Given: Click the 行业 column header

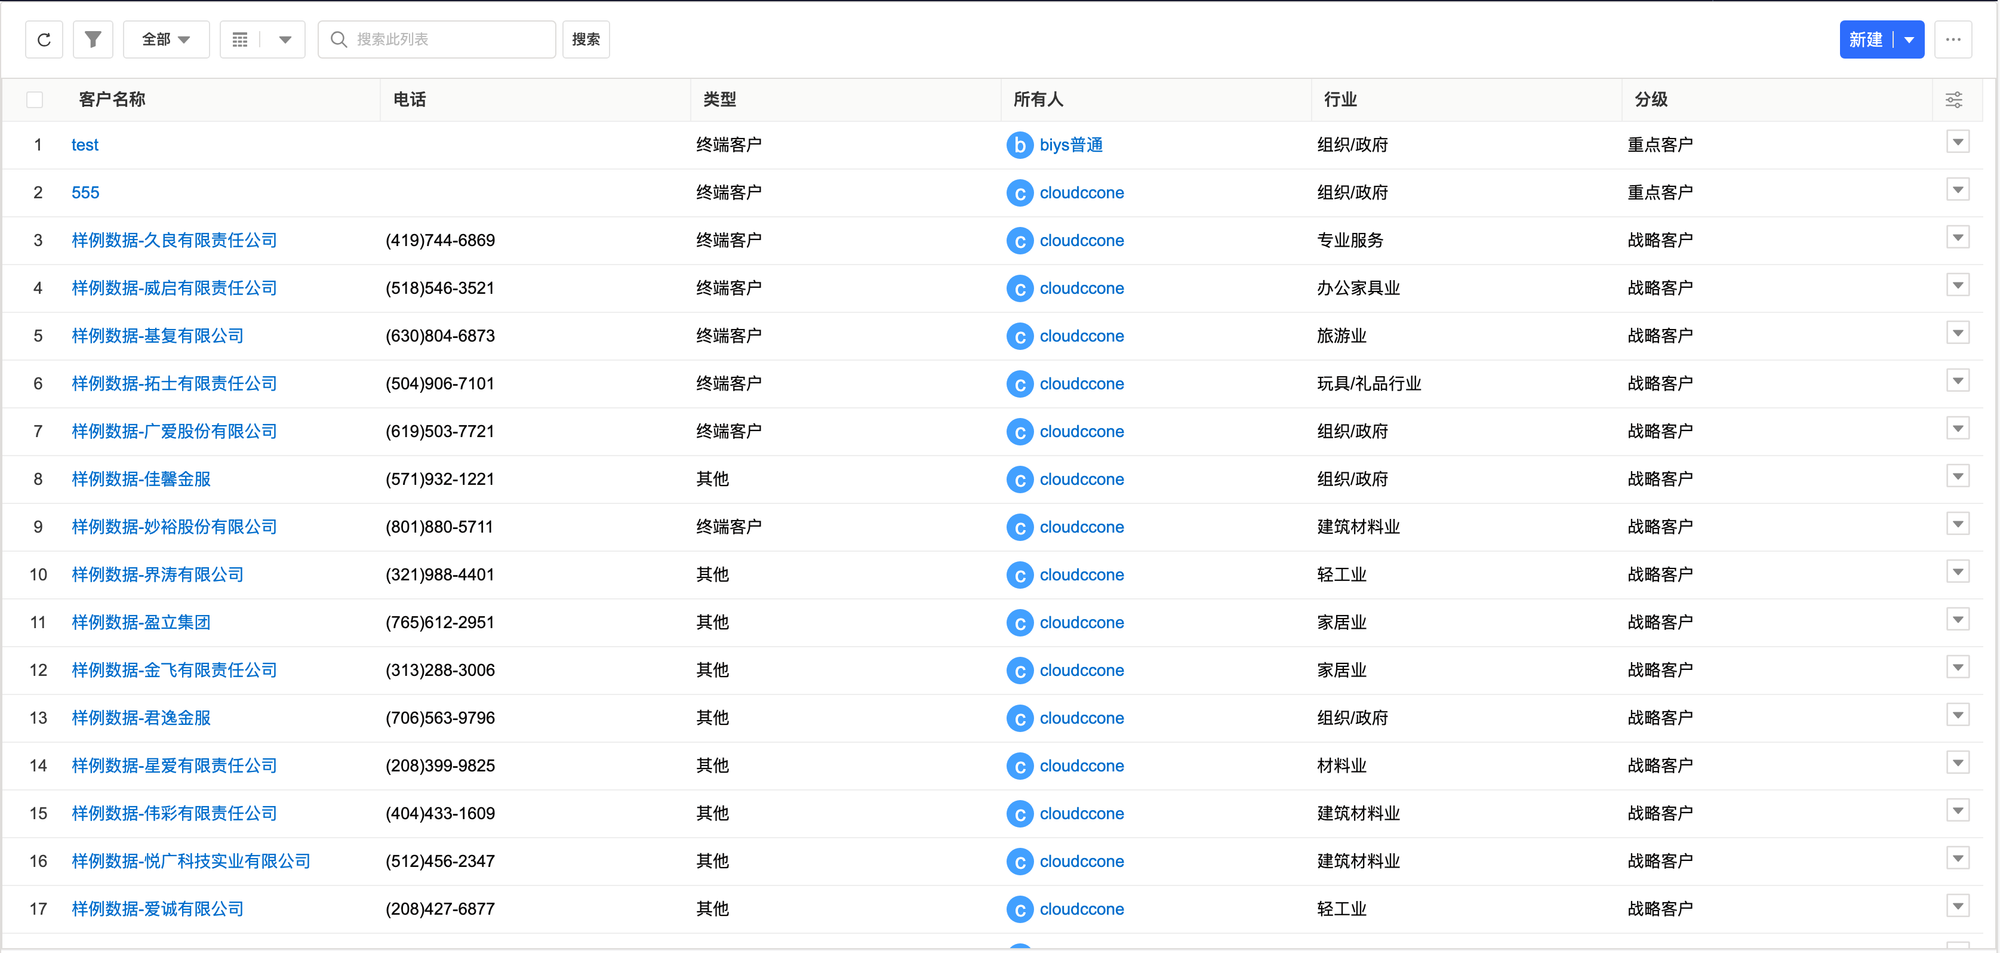Looking at the screenshot, I should (x=1340, y=100).
